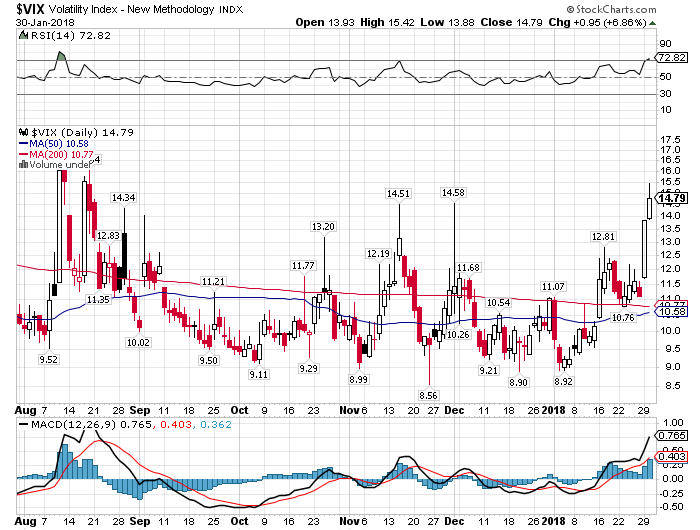Click the green up-arrow next to Chg
Viewport: 700px width, 530px height.
coord(652,23)
